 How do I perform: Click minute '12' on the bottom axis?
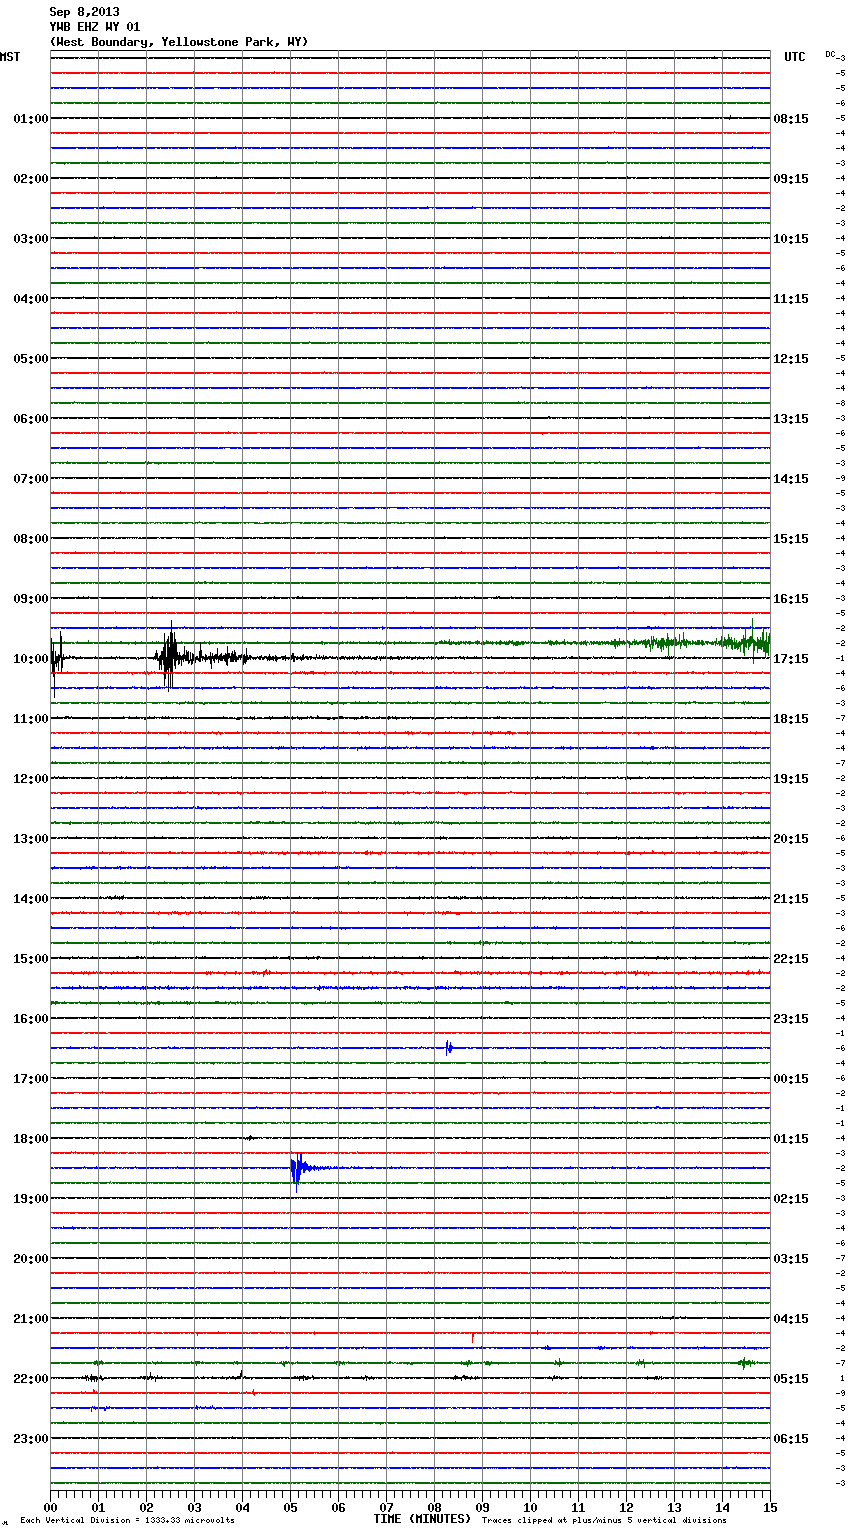(x=626, y=1507)
